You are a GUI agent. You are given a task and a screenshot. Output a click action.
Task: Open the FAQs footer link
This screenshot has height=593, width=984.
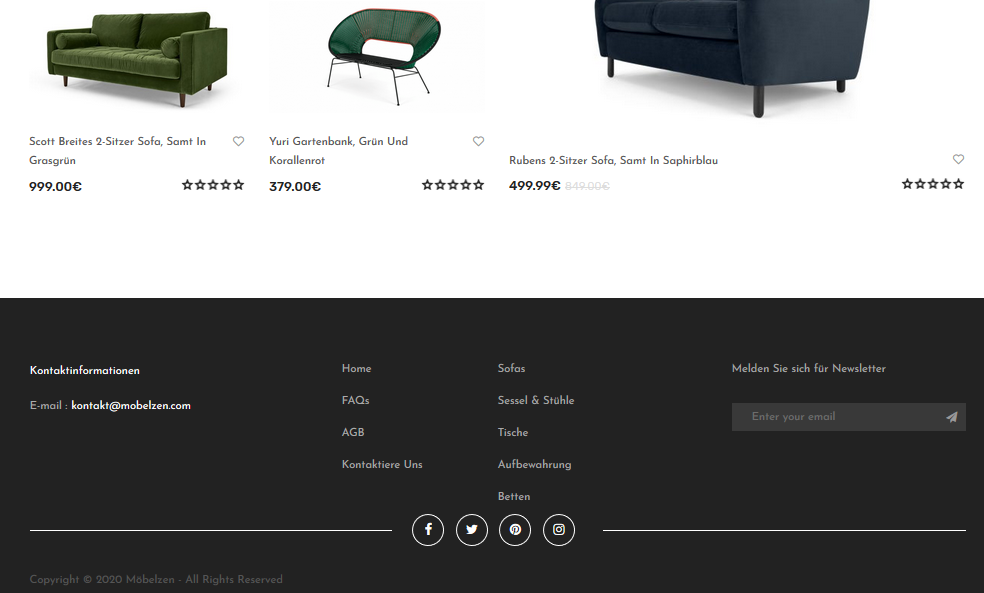coord(355,400)
